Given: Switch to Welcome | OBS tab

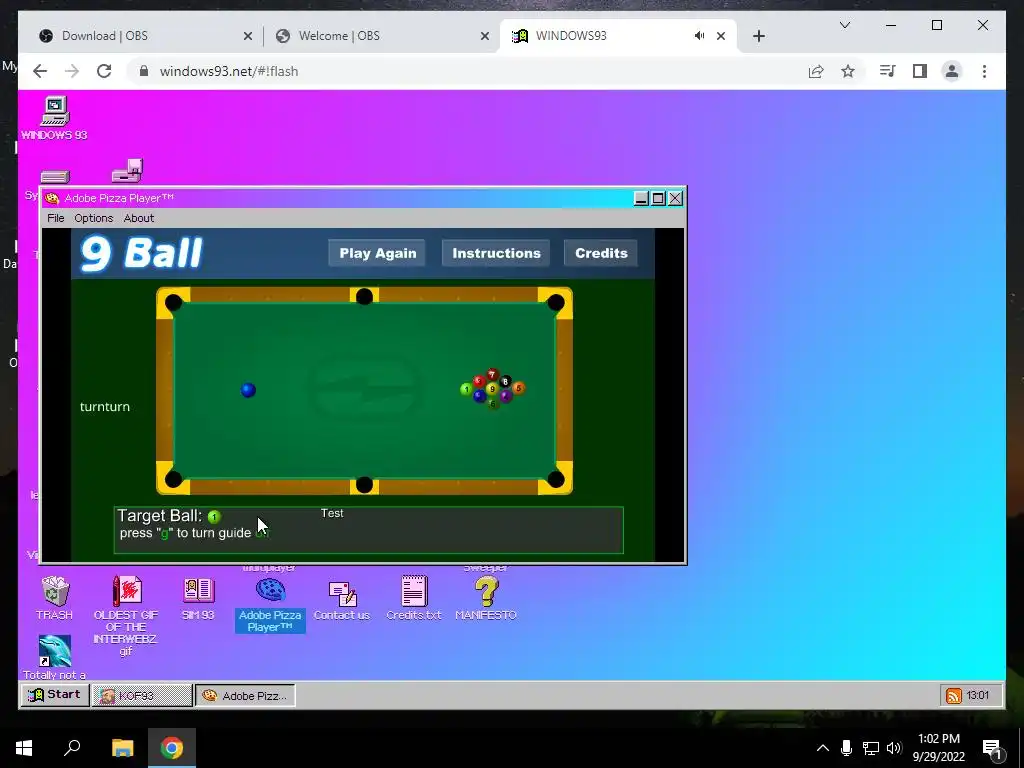Looking at the screenshot, I should [380, 36].
